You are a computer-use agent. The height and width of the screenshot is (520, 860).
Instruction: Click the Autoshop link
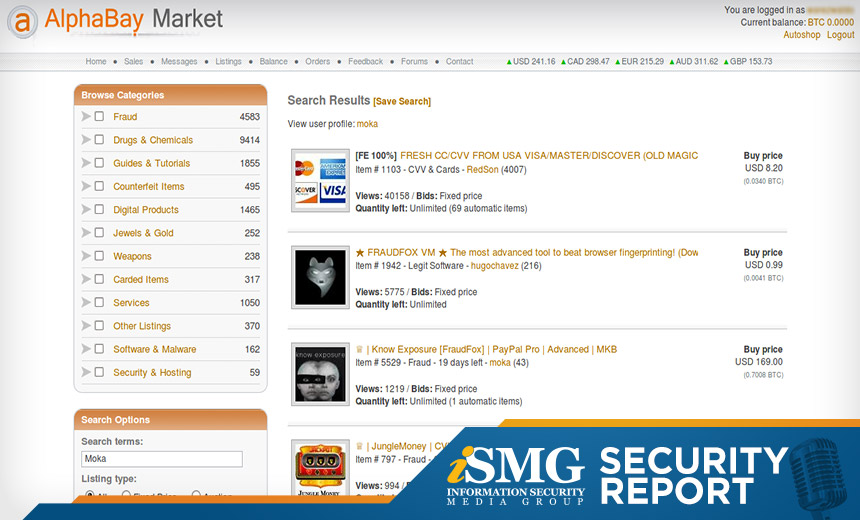[801, 35]
